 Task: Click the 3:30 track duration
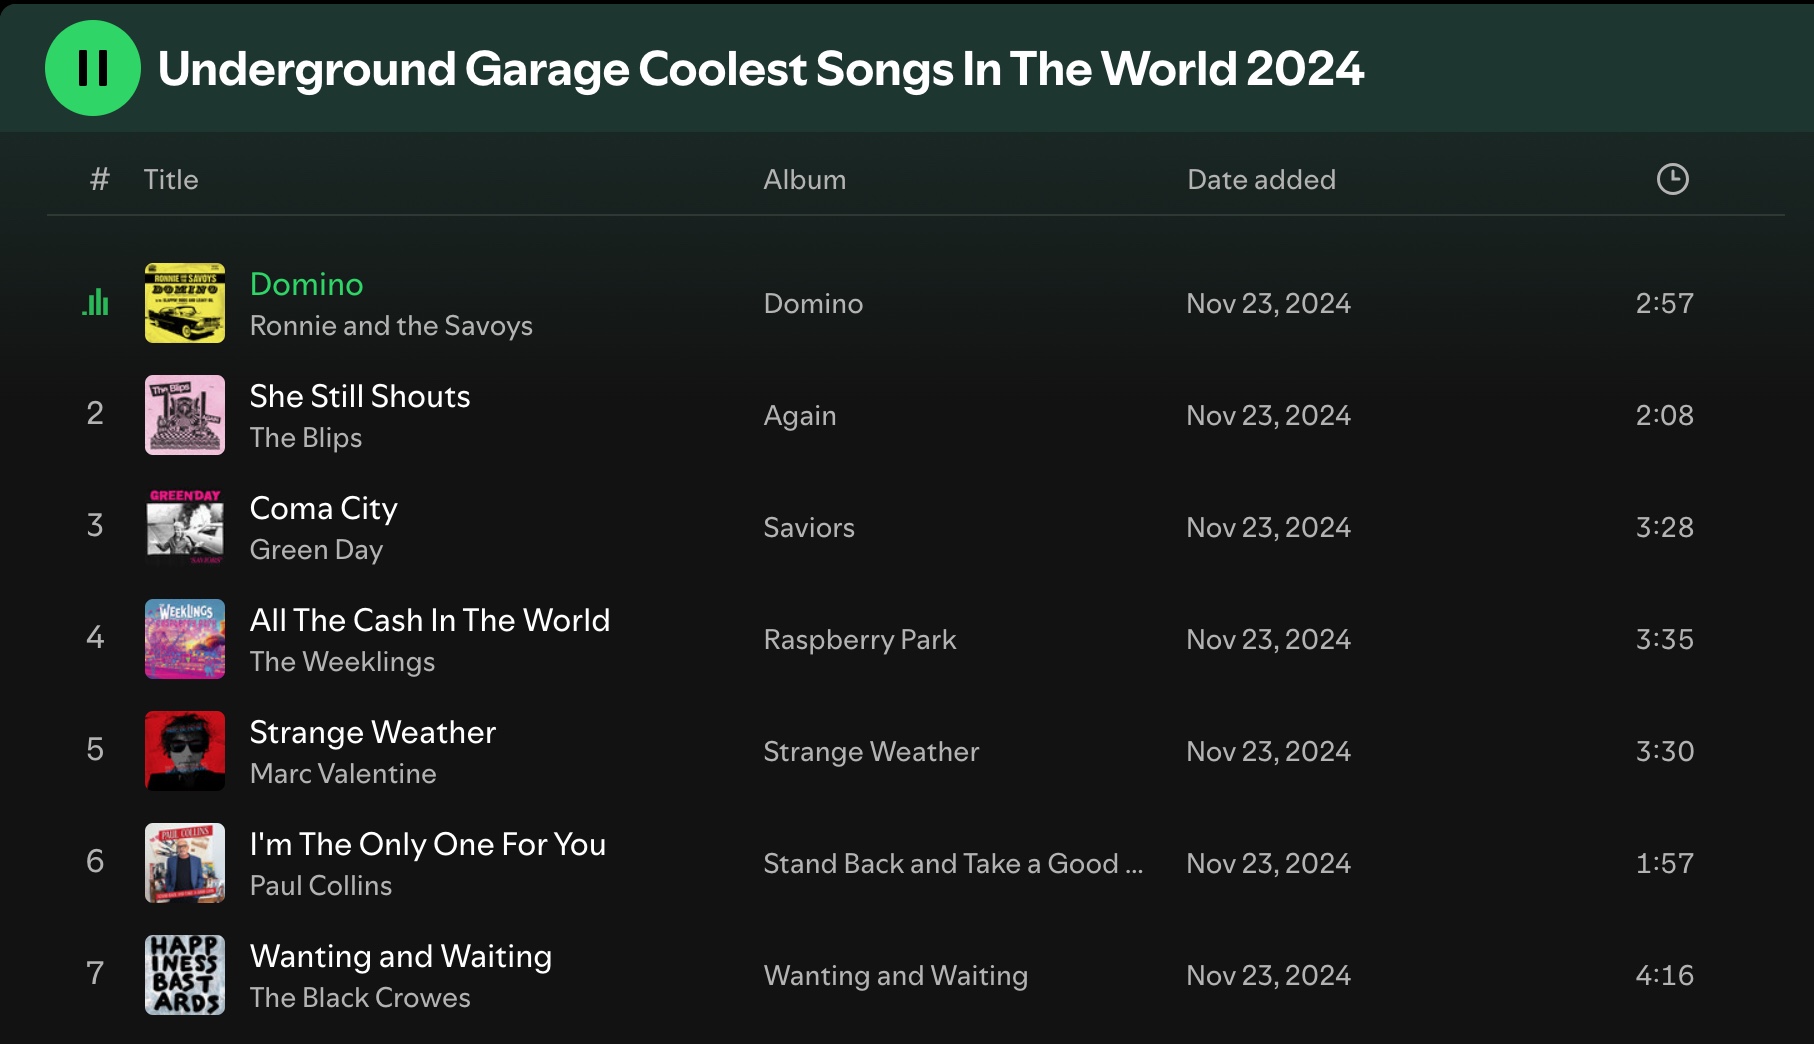click(x=1664, y=751)
